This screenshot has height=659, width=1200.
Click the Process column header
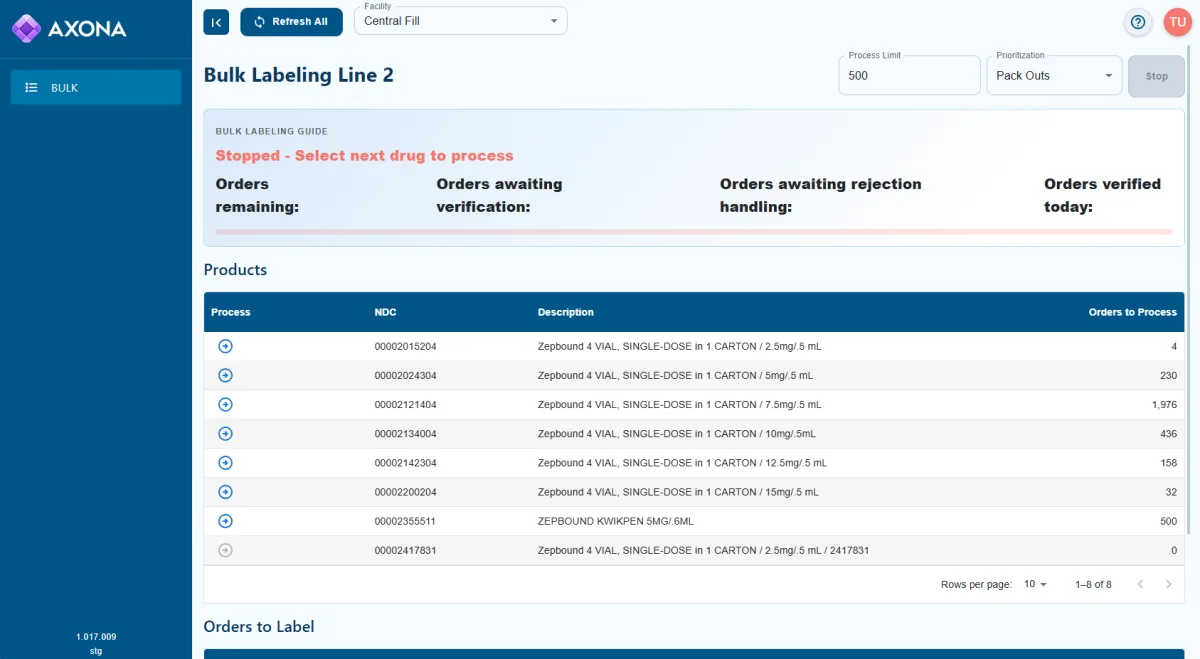[x=231, y=312]
